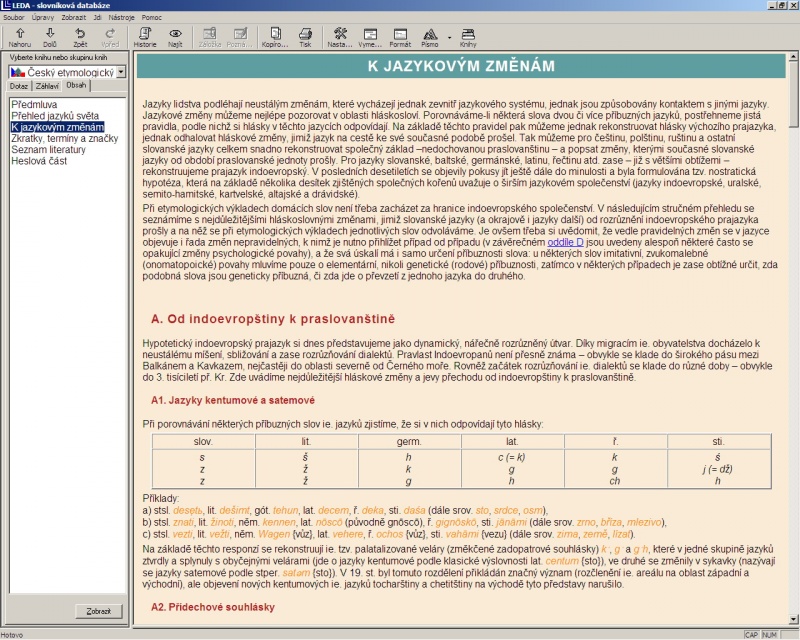This screenshot has width=800, height=640.
Task: Open font options with the Písmo icon
Action: click(x=430, y=37)
